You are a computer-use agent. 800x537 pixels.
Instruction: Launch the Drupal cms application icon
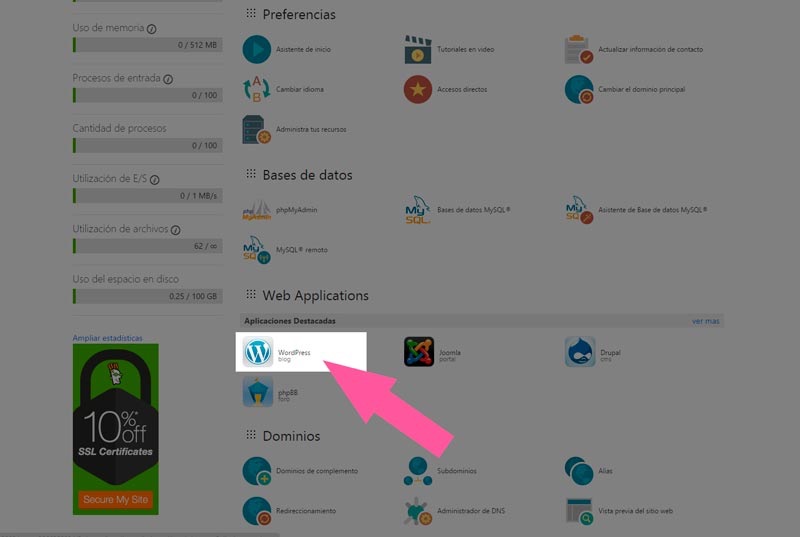579,352
